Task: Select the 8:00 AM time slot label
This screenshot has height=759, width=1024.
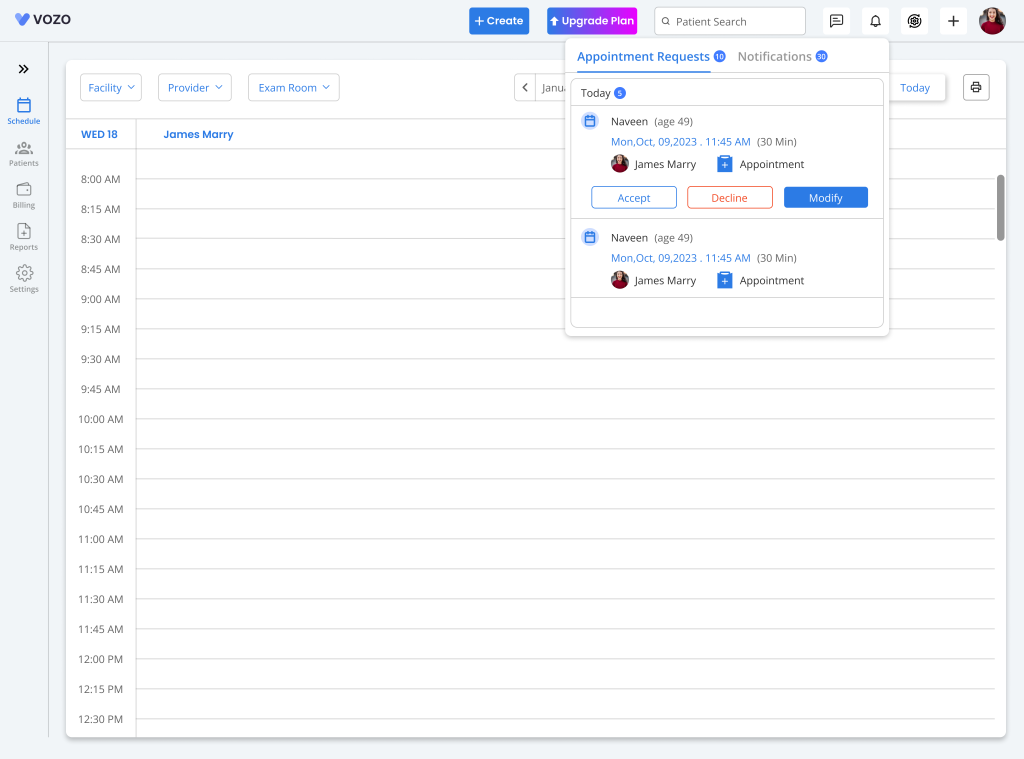Action: click(101, 180)
